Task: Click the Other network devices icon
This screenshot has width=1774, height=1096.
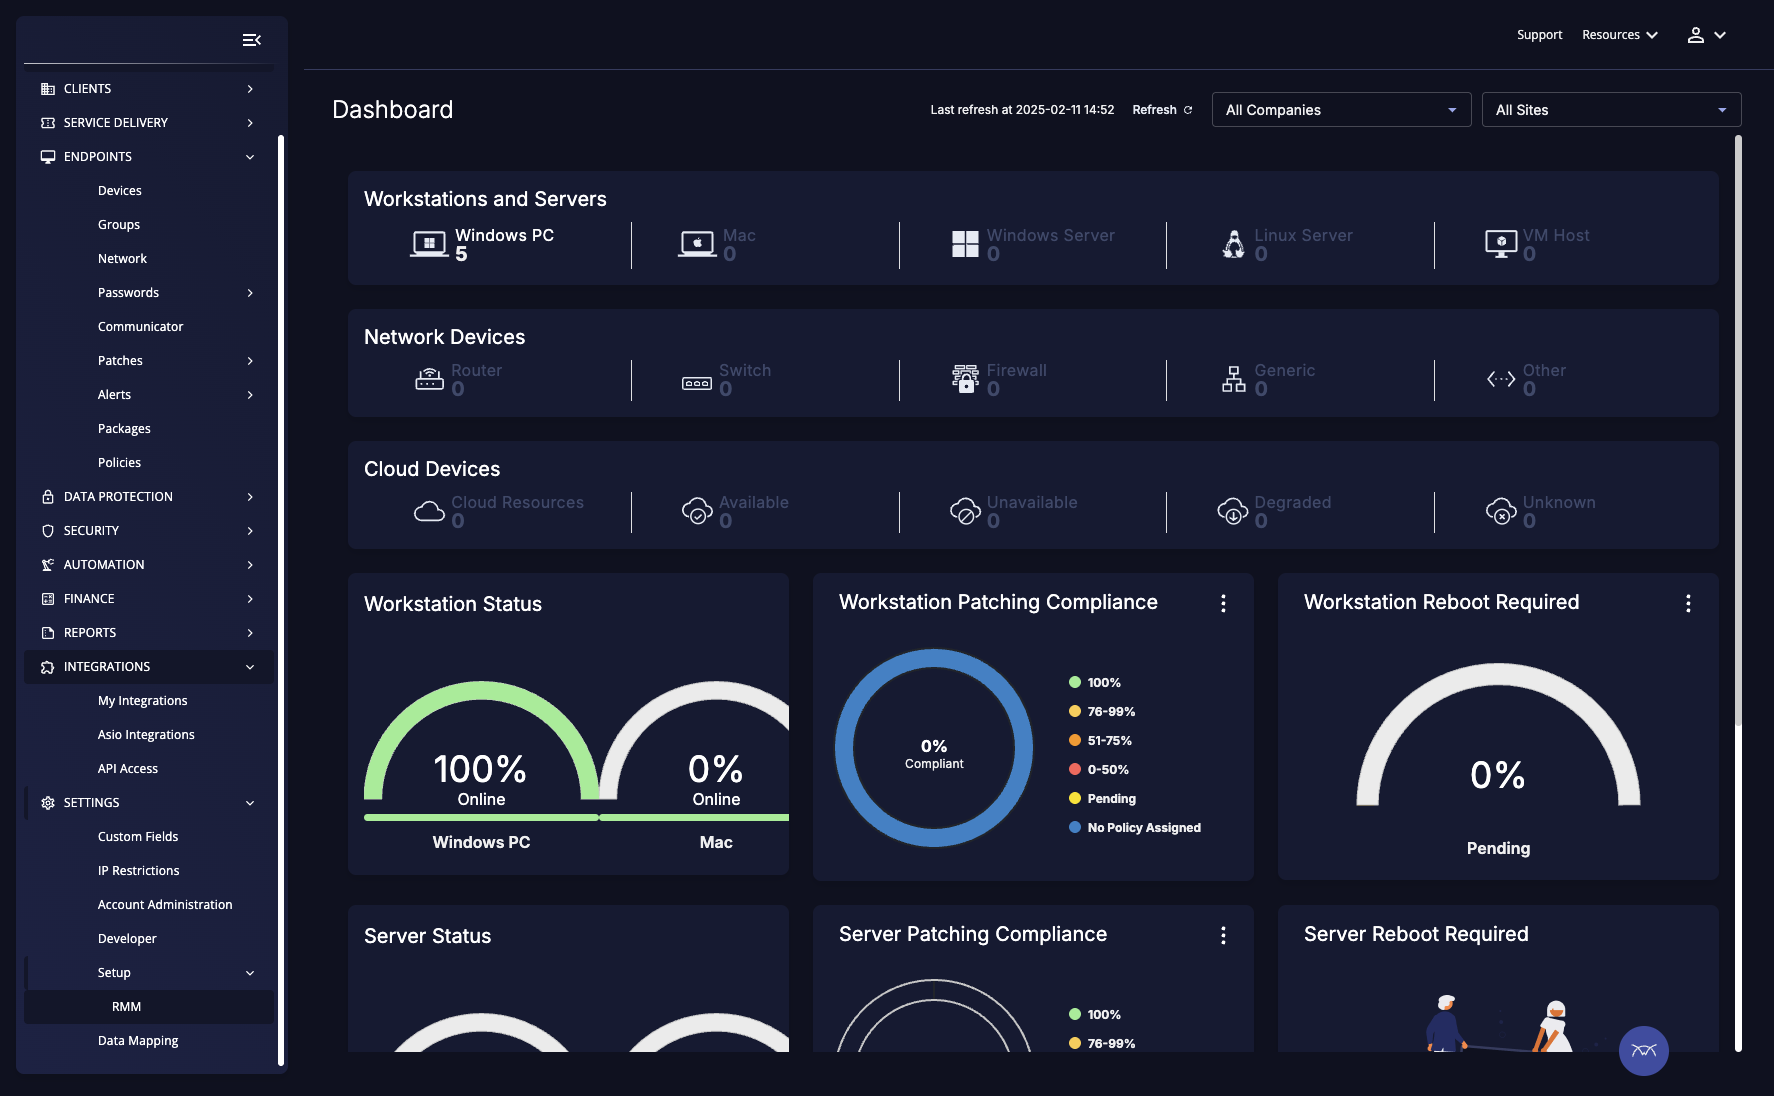Action: (x=1501, y=379)
